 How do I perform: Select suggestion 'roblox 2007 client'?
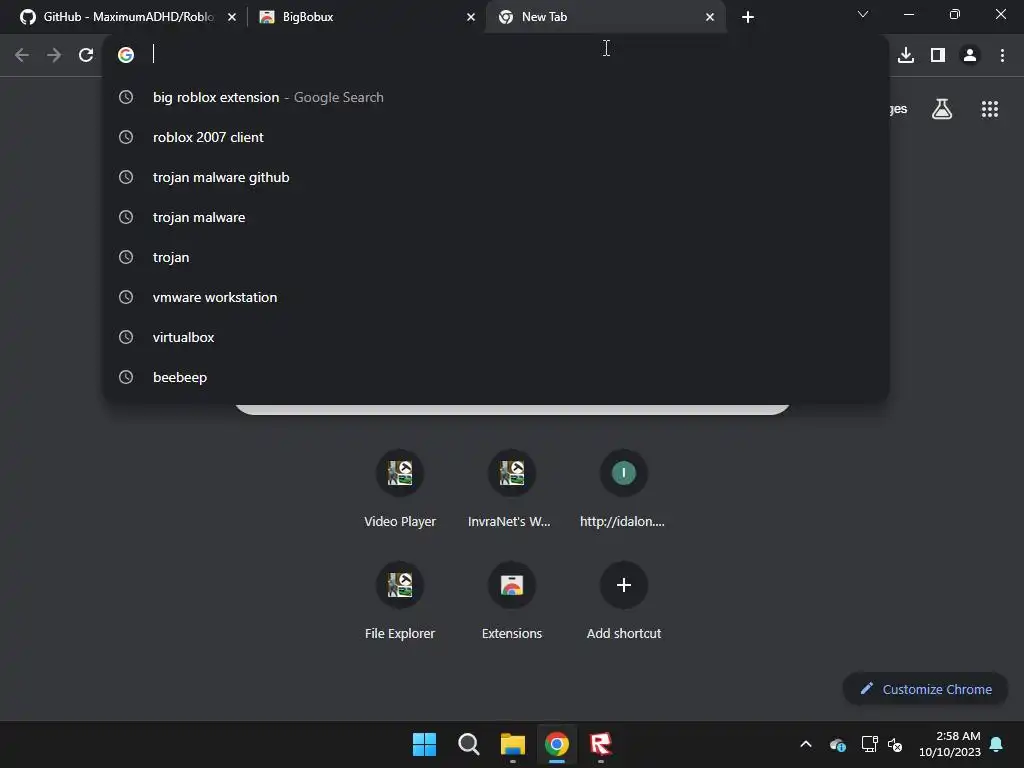[x=496, y=137]
